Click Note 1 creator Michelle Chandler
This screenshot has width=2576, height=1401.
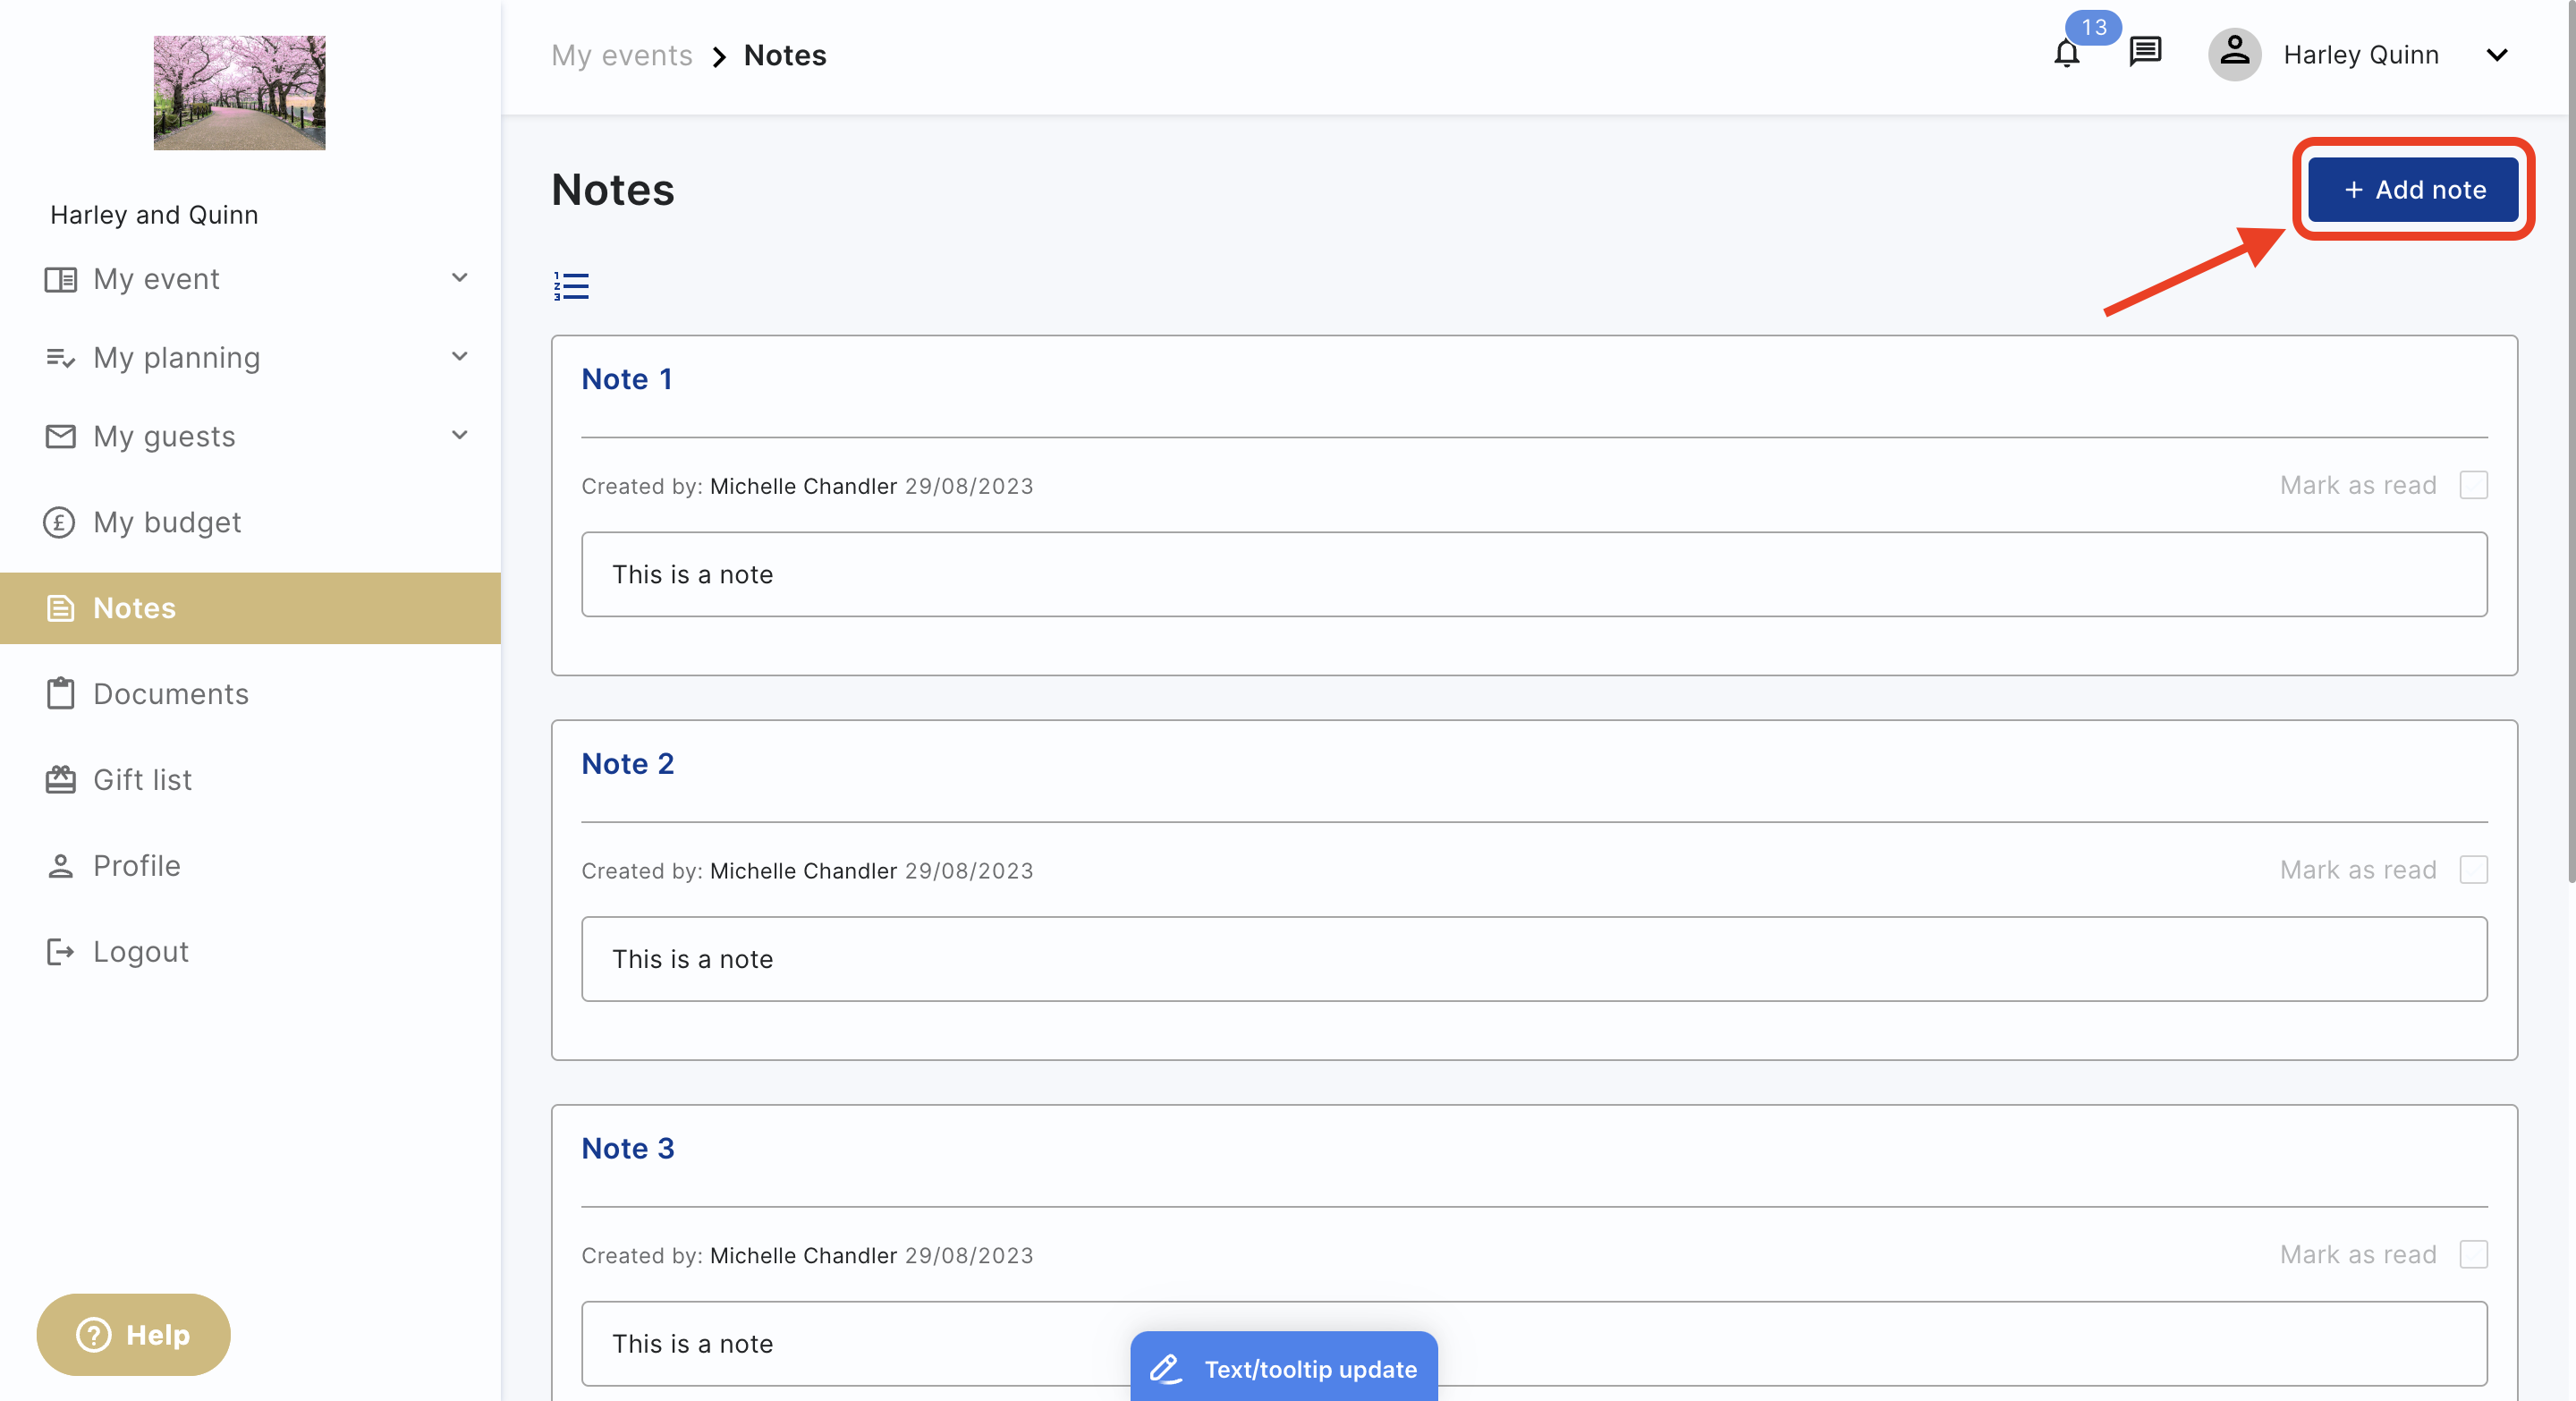coord(803,486)
